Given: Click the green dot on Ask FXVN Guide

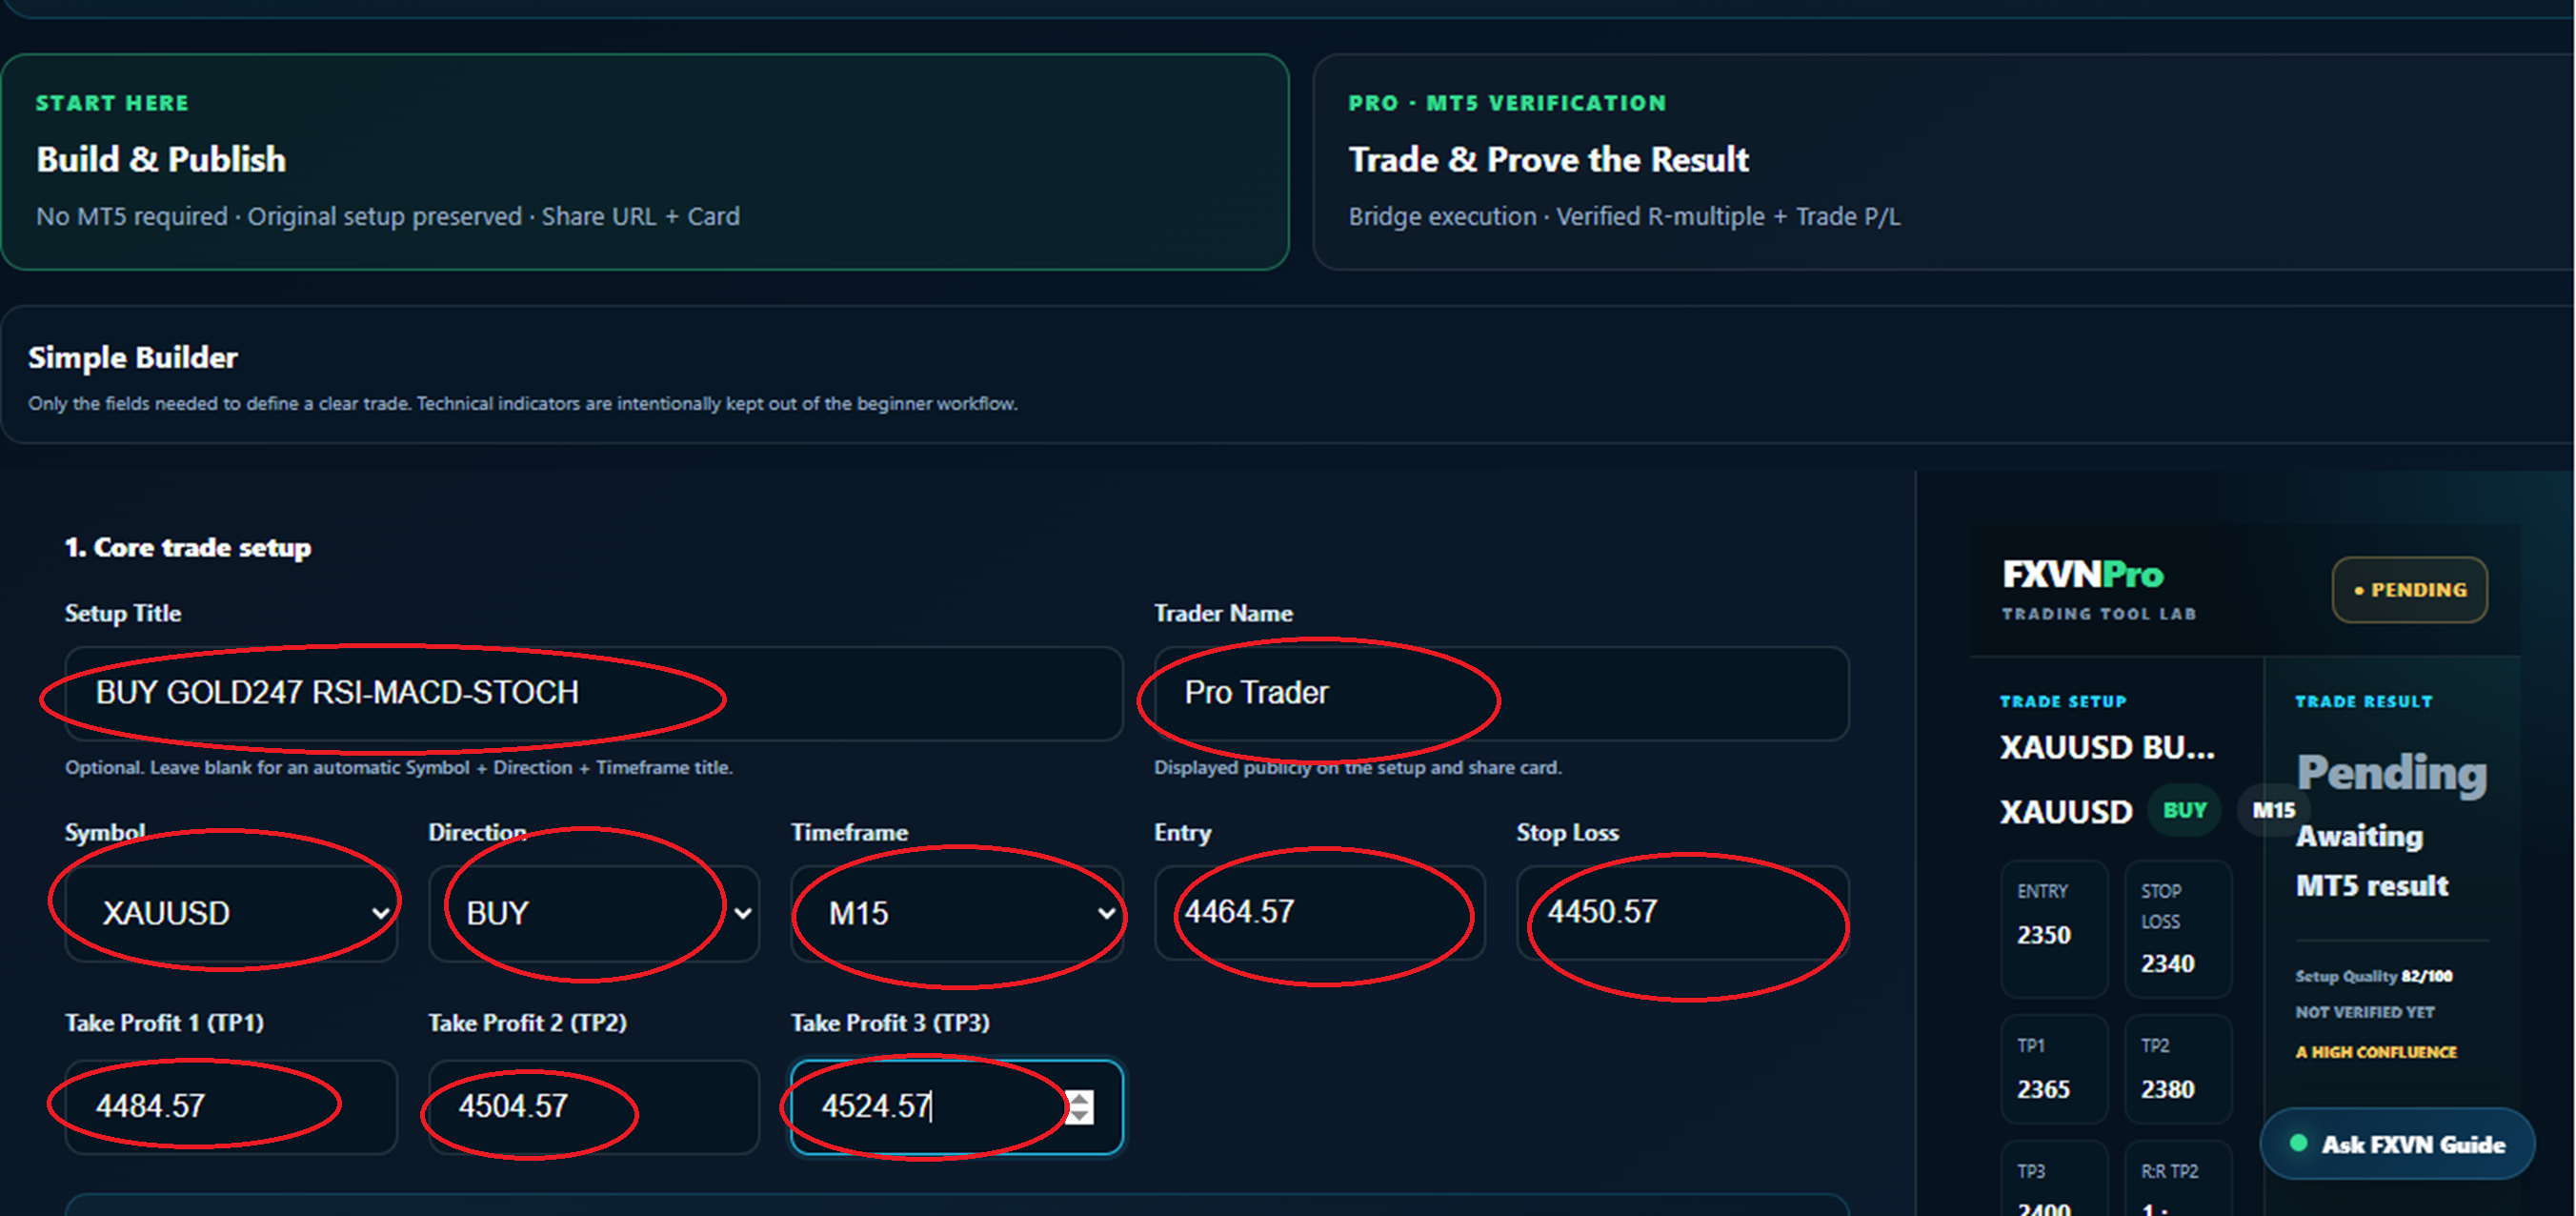Looking at the screenshot, I should [2298, 1143].
